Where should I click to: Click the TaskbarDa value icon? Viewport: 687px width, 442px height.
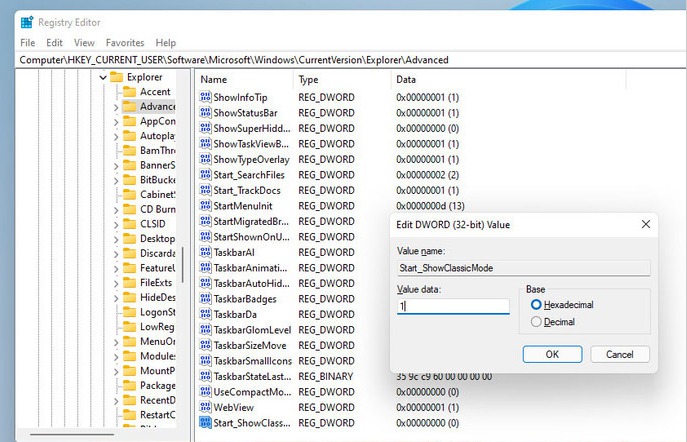coord(205,314)
